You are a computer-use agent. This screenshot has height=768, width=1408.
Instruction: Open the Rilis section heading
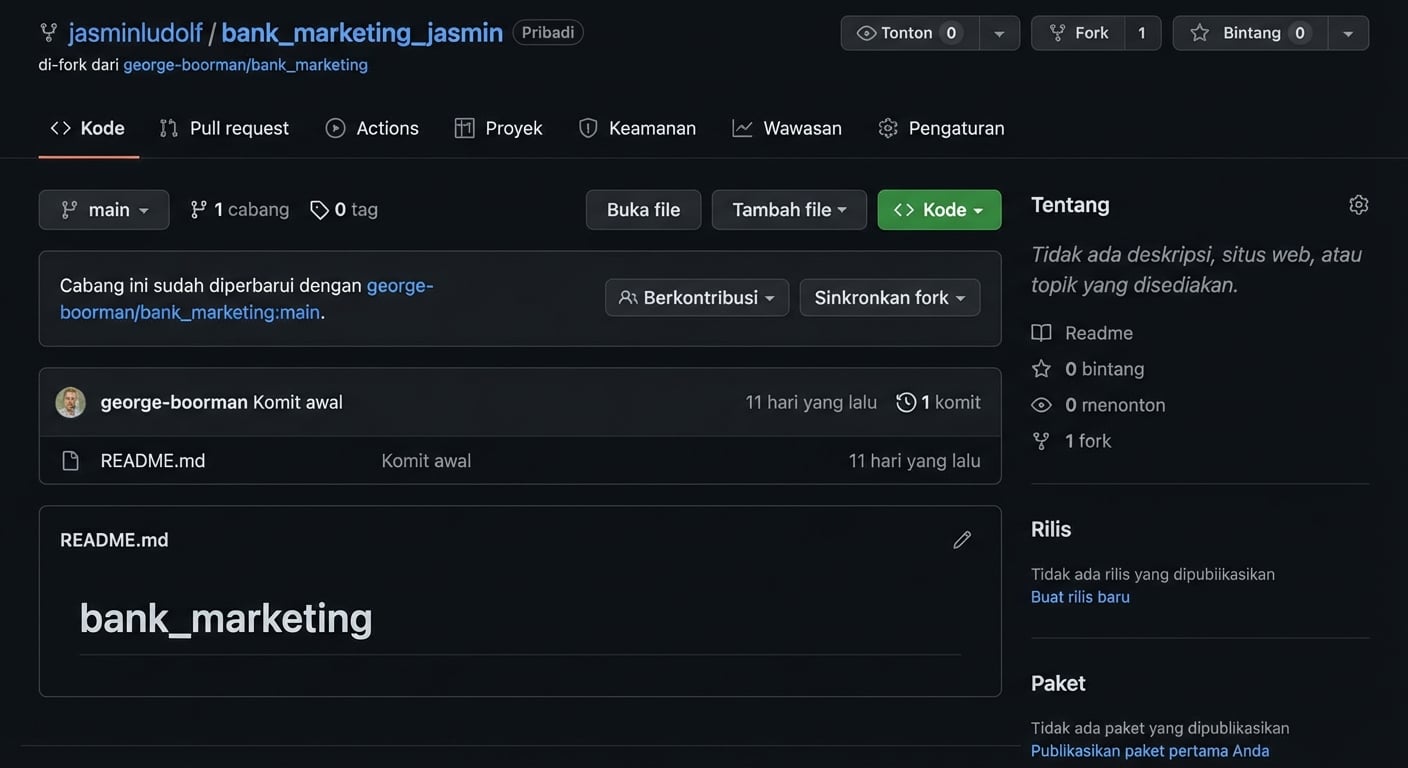pos(1051,529)
